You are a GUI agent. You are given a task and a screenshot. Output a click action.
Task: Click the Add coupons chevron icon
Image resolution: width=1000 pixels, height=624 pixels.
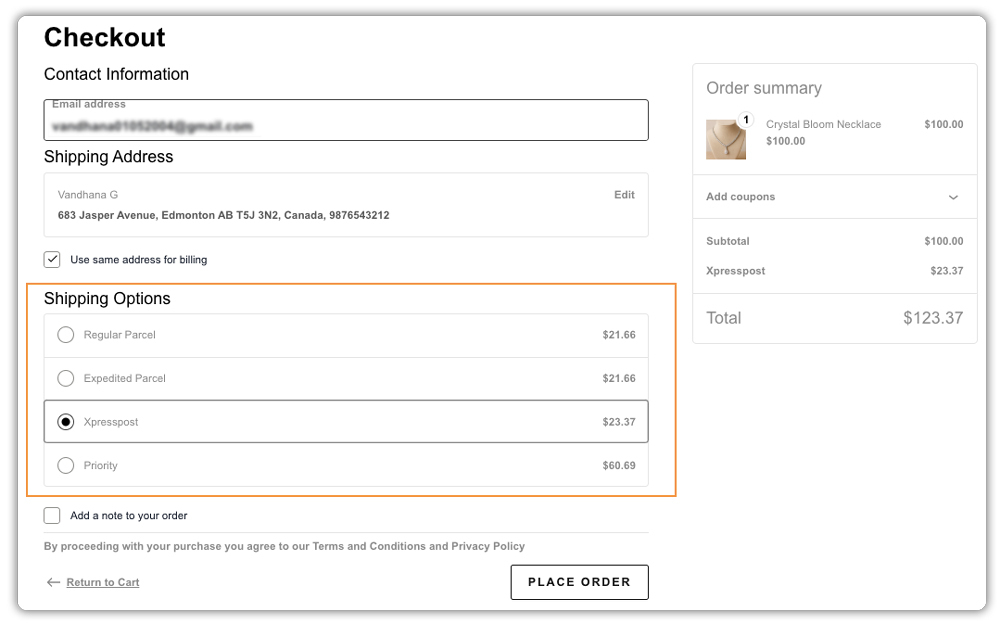pos(952,197)
